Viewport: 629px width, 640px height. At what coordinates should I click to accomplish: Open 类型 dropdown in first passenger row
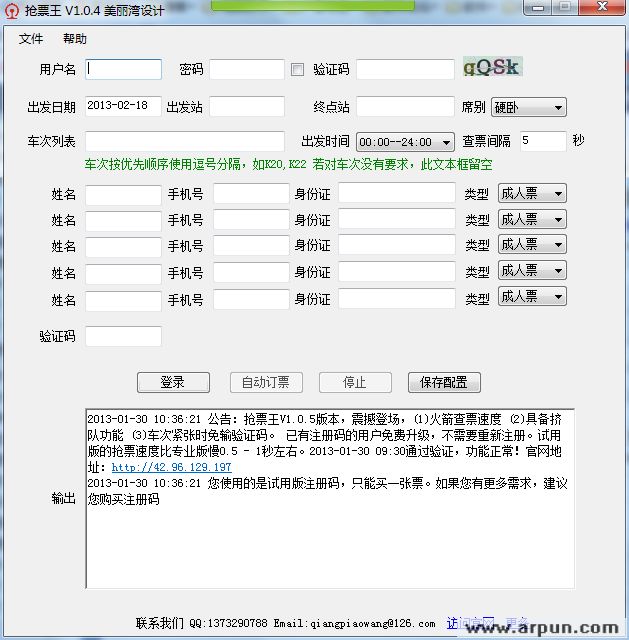point(530,193)
